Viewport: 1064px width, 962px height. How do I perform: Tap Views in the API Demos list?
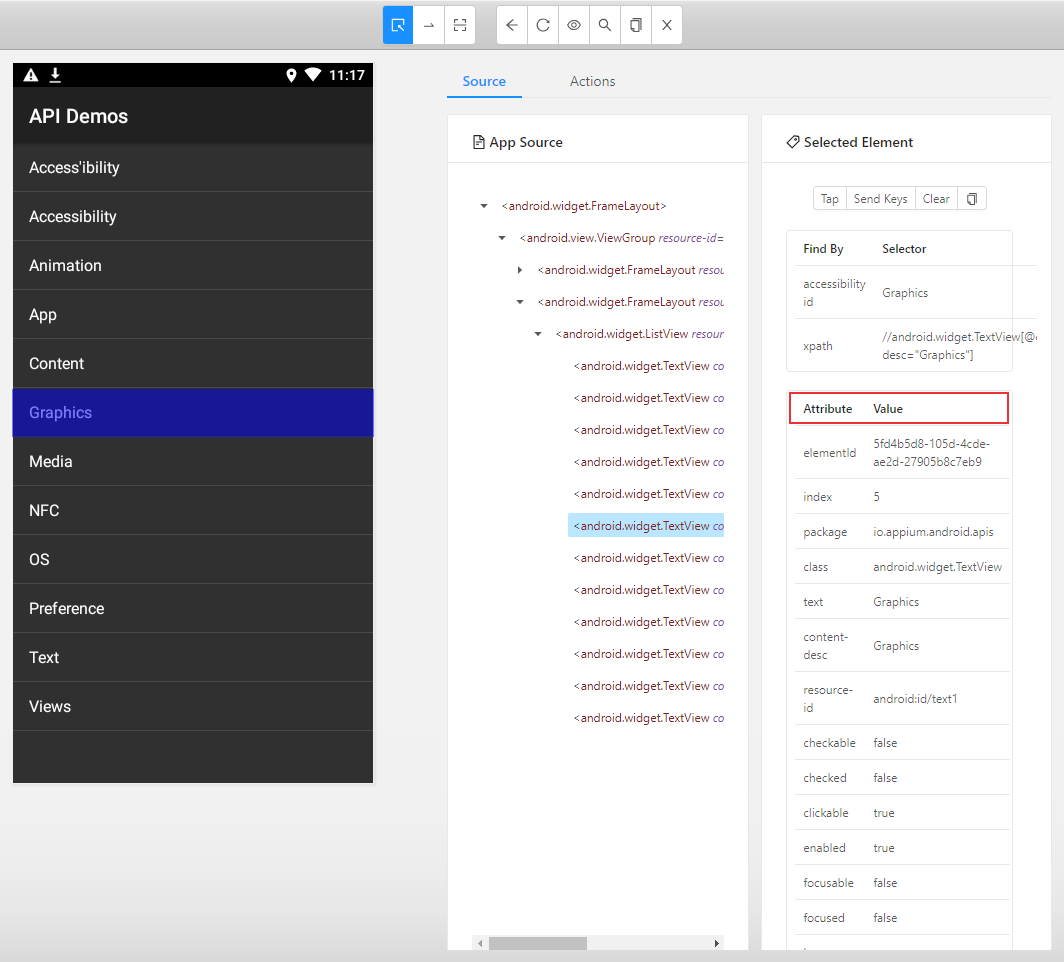[193, 706]
